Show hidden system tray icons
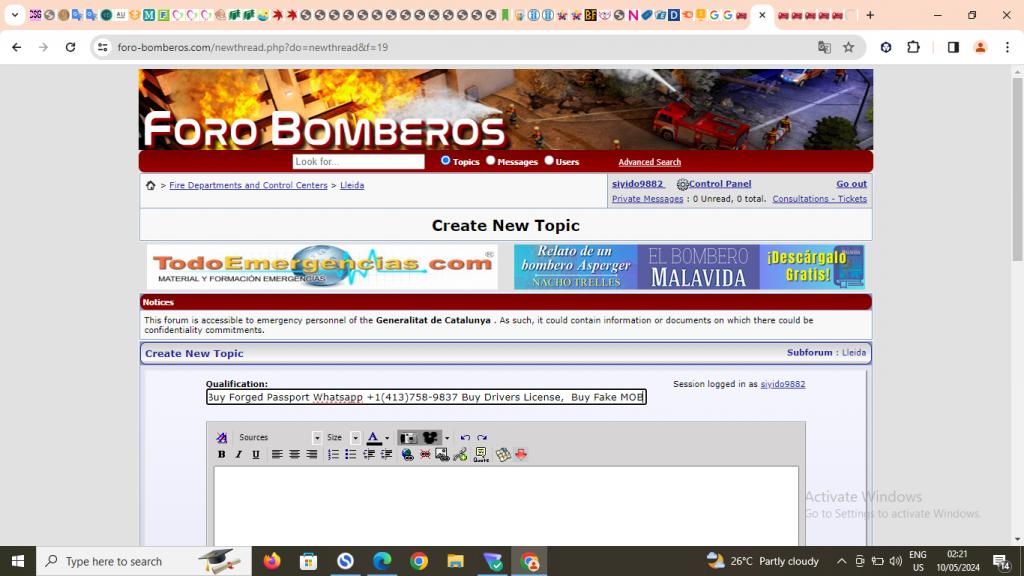The width and height of the screenshot is (1024, 576). point(841,561)
